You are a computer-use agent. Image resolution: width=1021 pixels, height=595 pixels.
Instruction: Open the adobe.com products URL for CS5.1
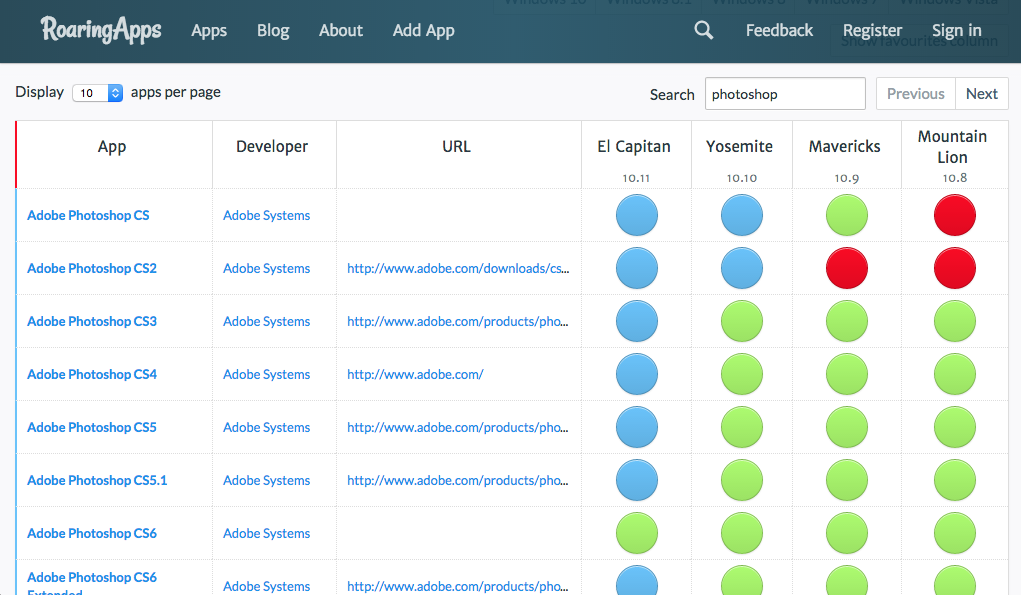coord(457,480)
